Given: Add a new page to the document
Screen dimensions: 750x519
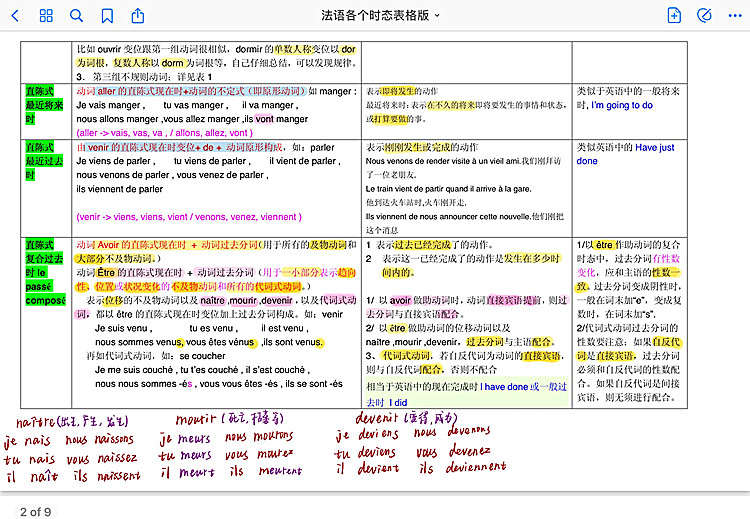Looking at the screenshot, I should pyautogui.click(x=674, y=16).
